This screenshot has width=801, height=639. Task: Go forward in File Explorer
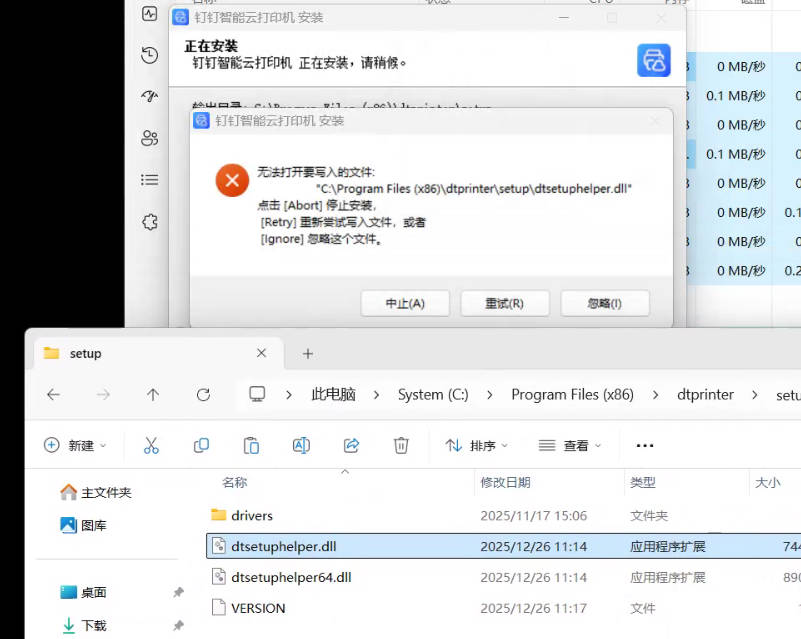click(103, 394)
